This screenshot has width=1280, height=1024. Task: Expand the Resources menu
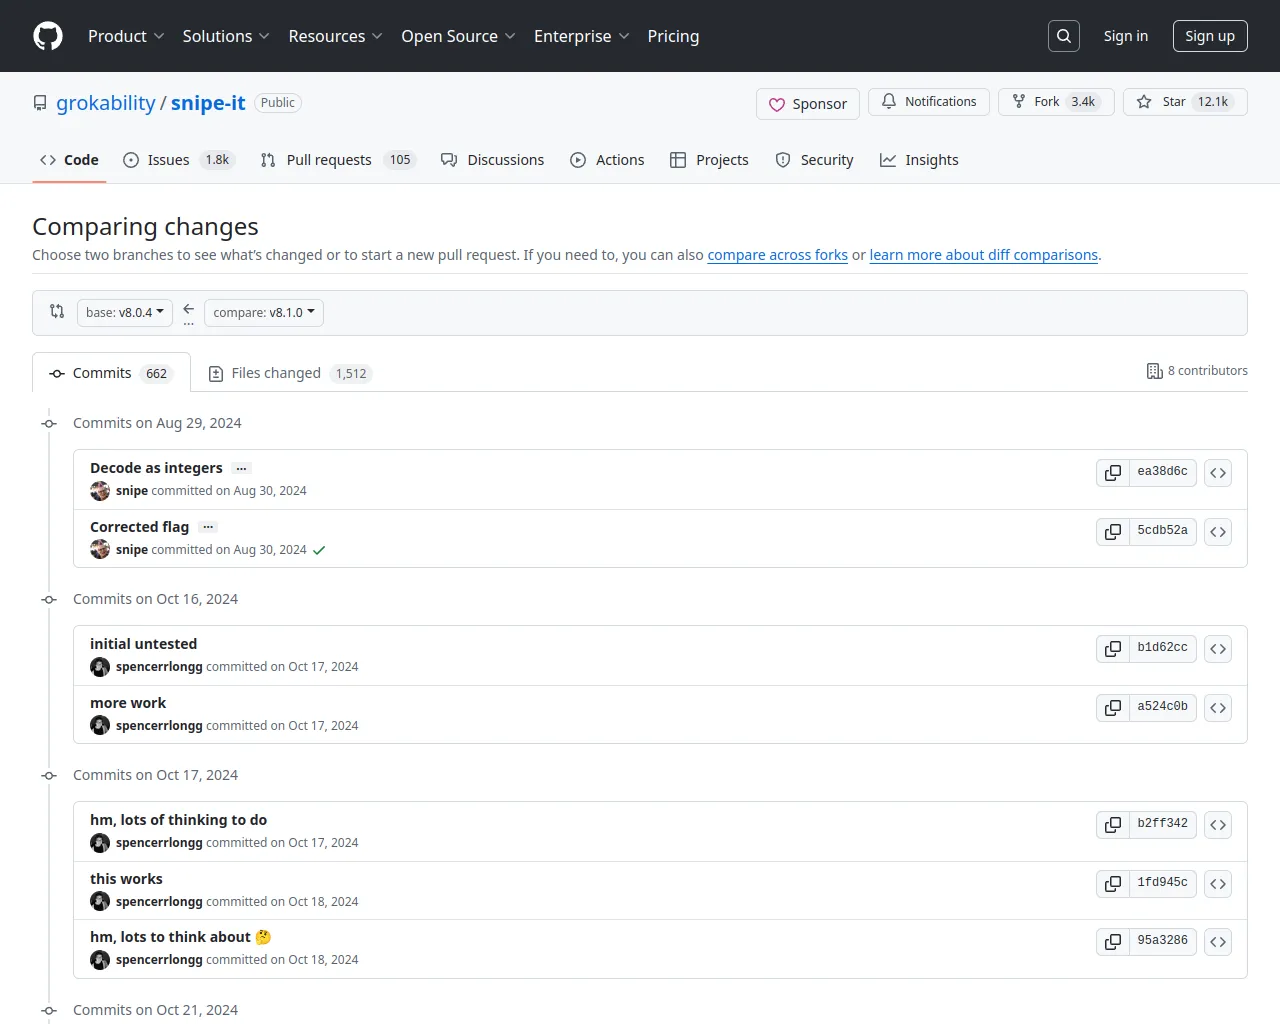tap(335, 36)
